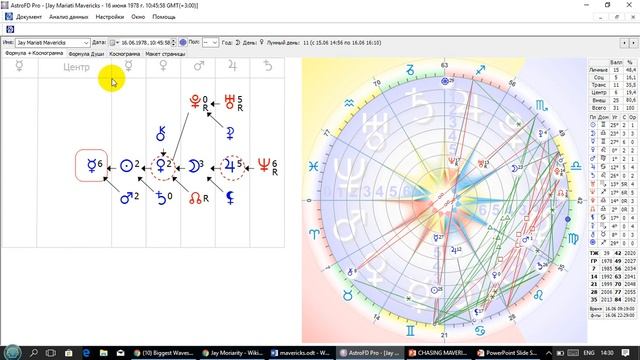Click the Mercury glyph in the rounded box
The image size is (640, 360).
tap(91, 165)
